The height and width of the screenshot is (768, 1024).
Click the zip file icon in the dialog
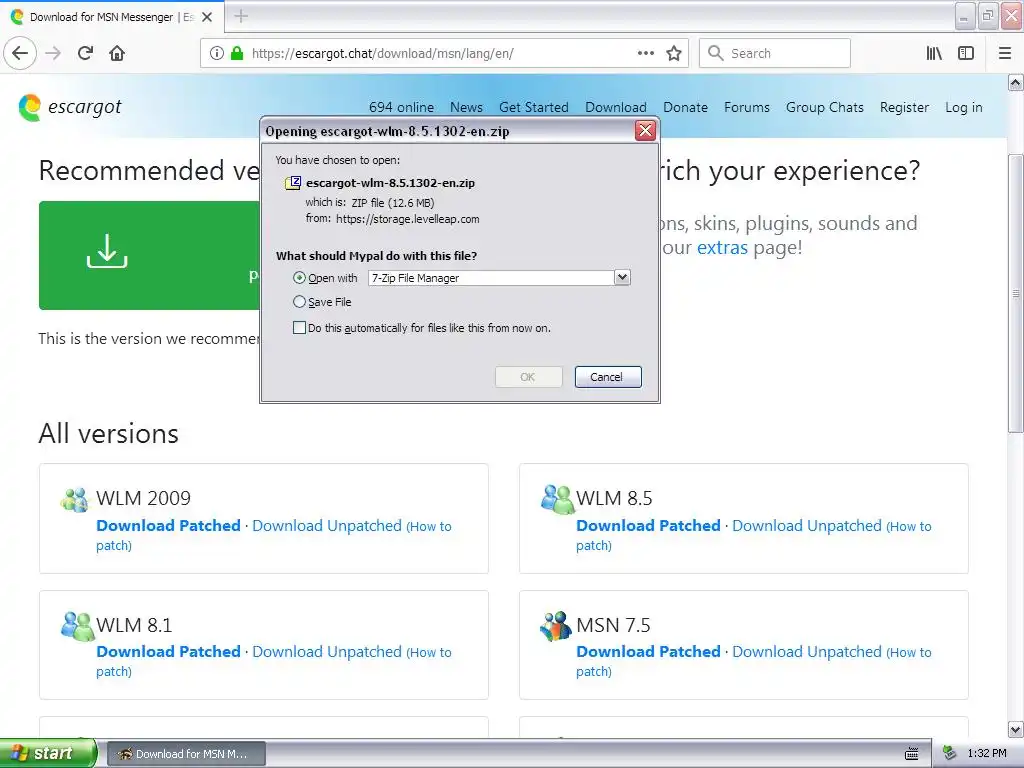[293, 183]
